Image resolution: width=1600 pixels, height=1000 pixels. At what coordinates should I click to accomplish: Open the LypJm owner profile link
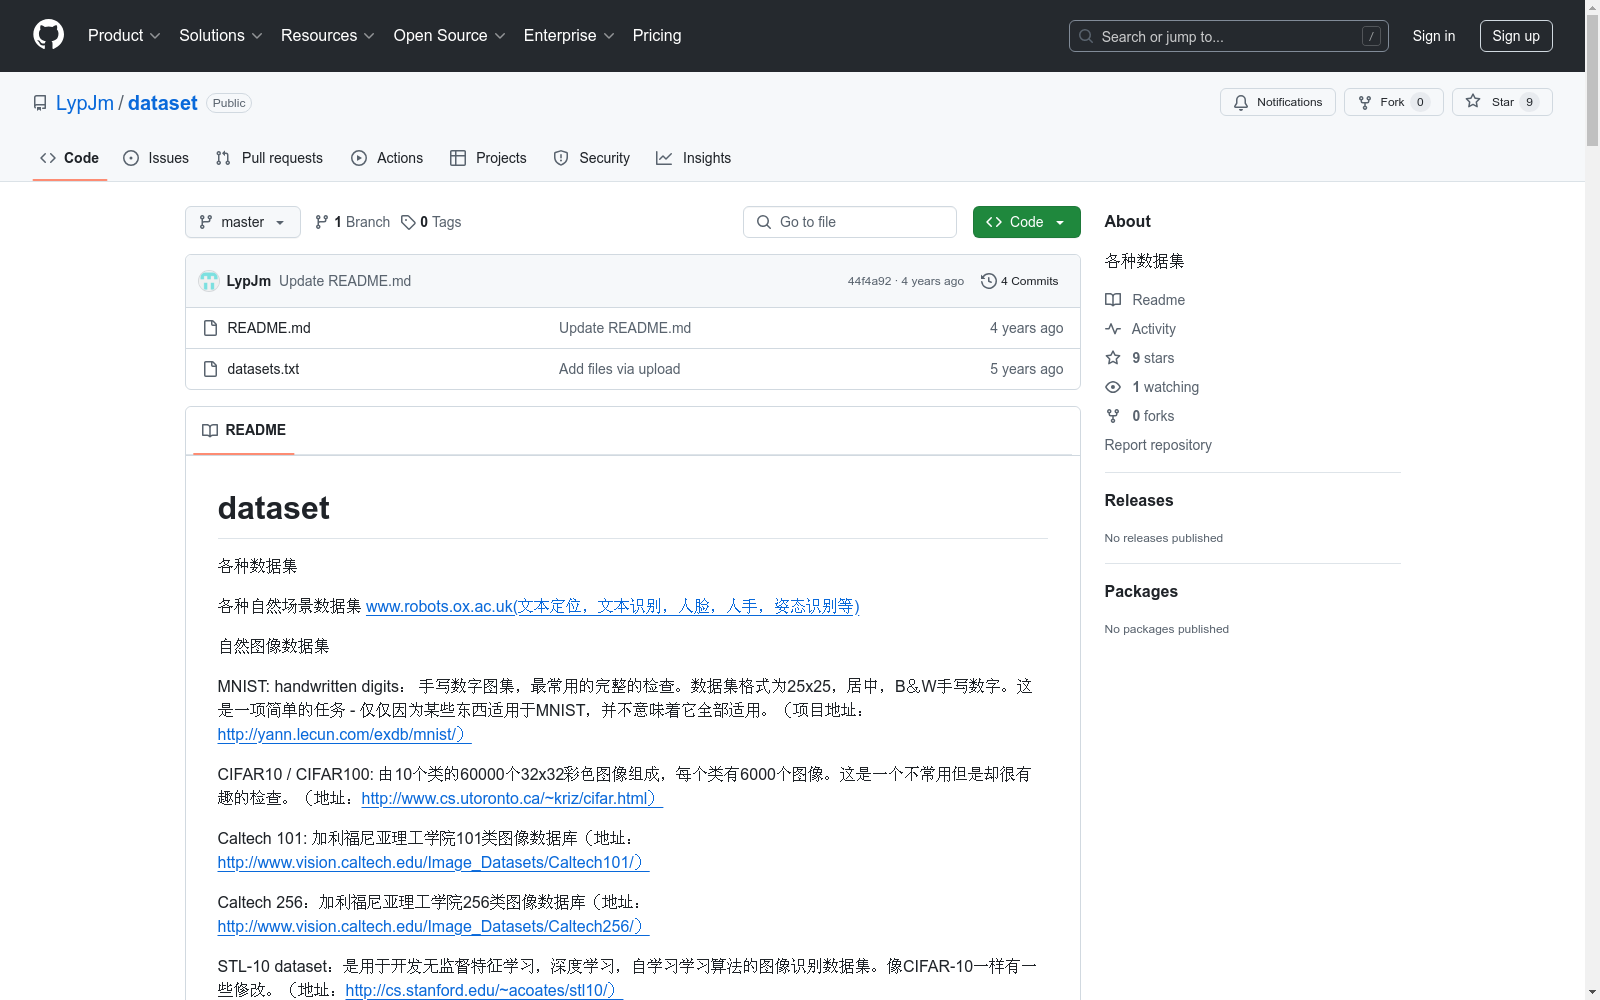tap(85, 103)
